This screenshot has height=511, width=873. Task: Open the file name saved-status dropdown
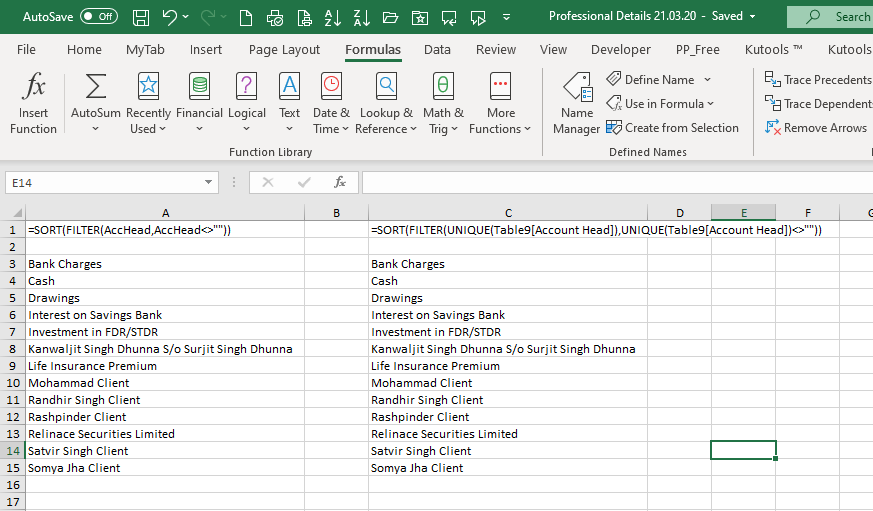click(x=753, y=17)
